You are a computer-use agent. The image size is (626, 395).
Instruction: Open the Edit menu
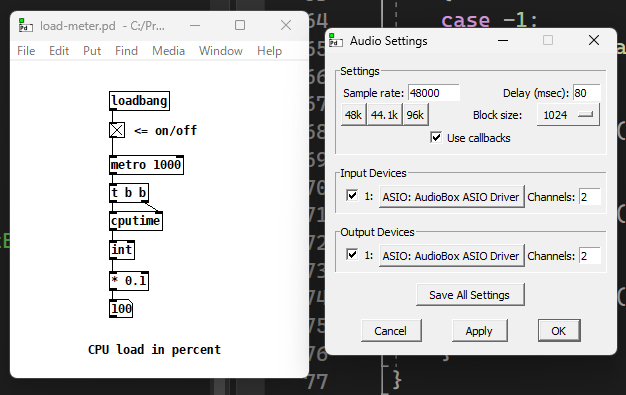59,51
